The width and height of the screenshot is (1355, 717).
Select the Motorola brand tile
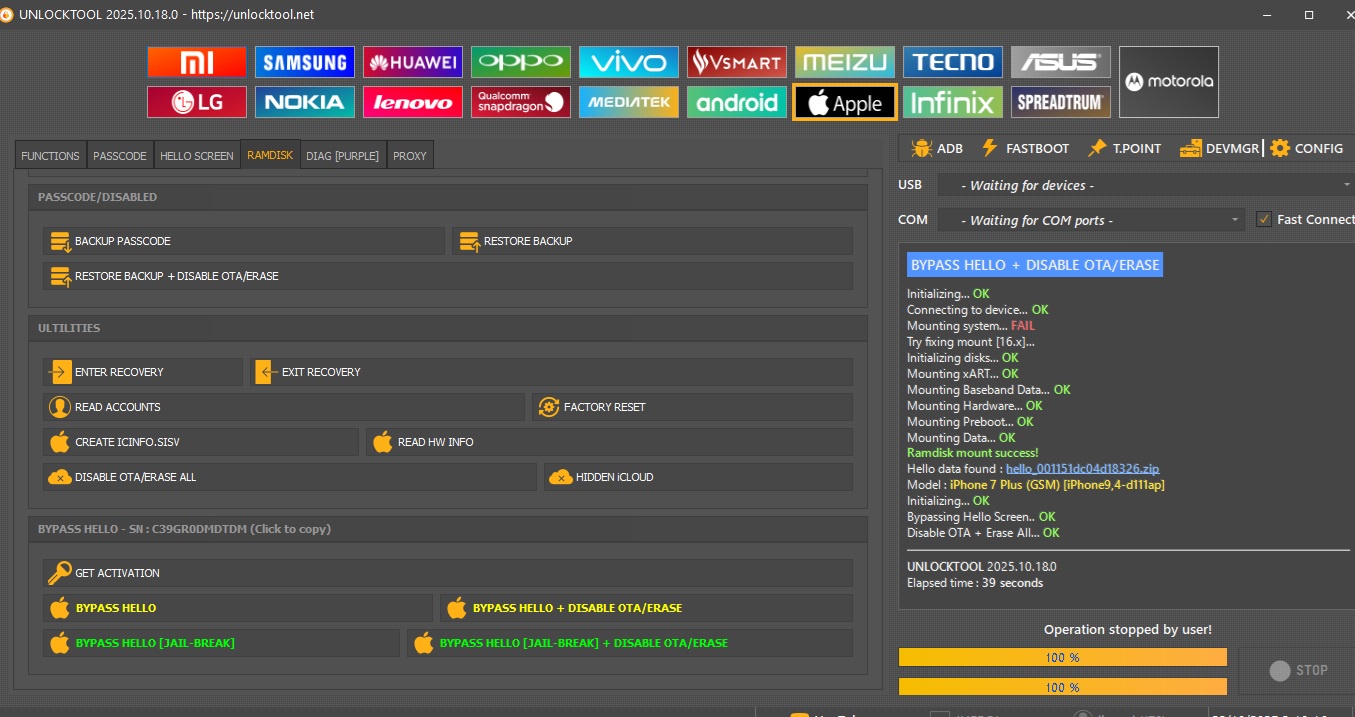[1169, 82]
